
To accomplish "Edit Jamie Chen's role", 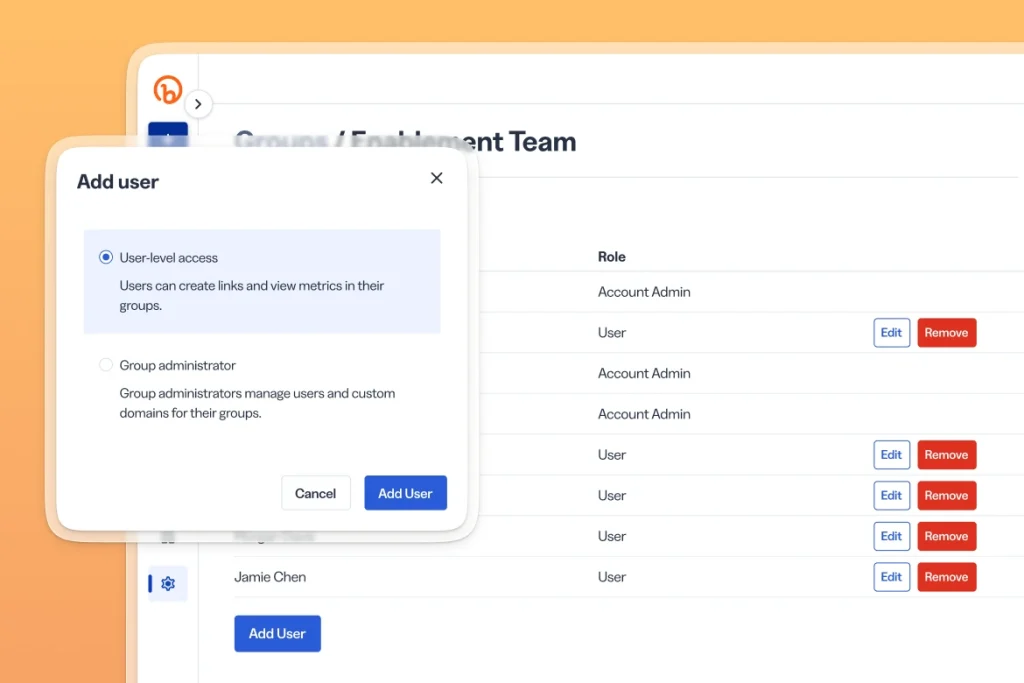I will [891, 577].
